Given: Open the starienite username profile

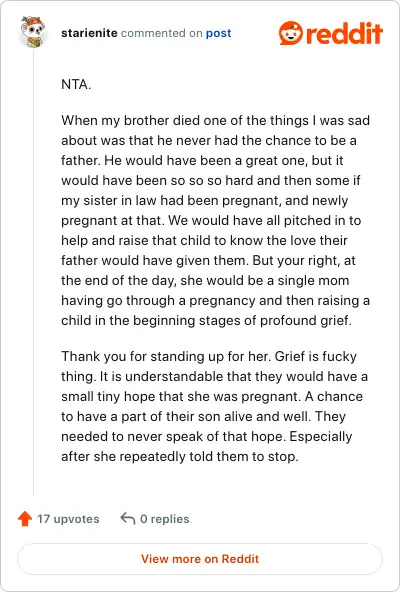Looking at the screenshot, I should click(89, 33).
